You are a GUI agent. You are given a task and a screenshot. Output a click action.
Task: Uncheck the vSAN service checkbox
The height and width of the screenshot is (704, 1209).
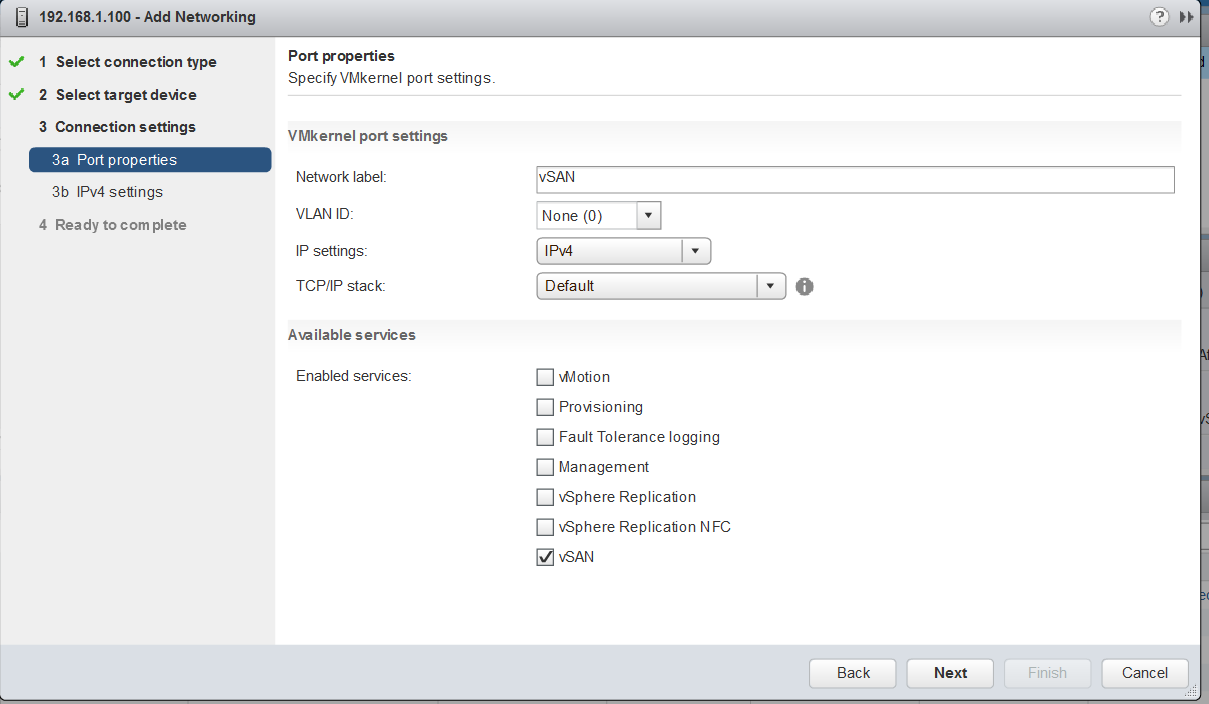coord(545,557)
